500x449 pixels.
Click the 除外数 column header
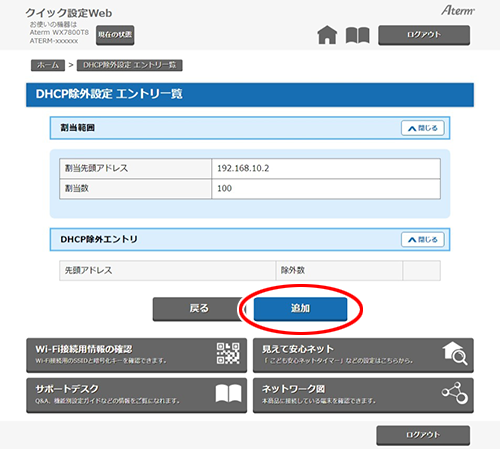click(x=339, y=270)
